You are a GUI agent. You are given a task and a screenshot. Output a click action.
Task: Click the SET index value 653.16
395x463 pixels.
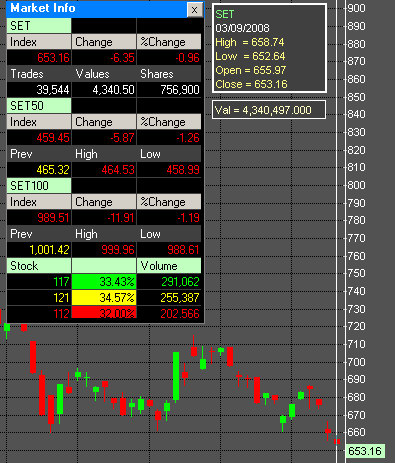pos(53,58)
